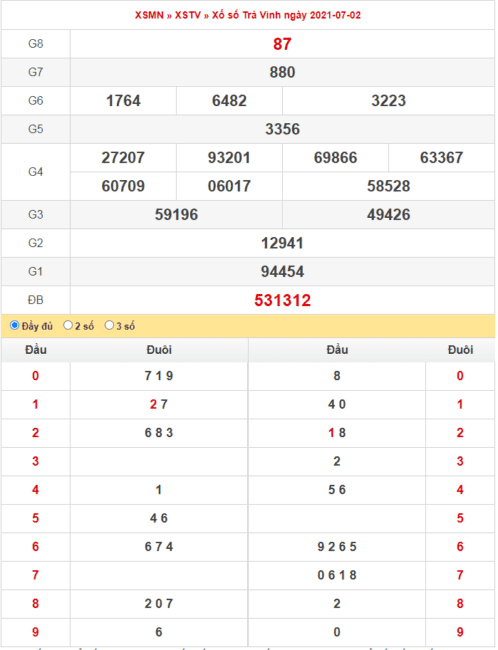
Task: Click the G4 number 27207
Action: point(123,158)
